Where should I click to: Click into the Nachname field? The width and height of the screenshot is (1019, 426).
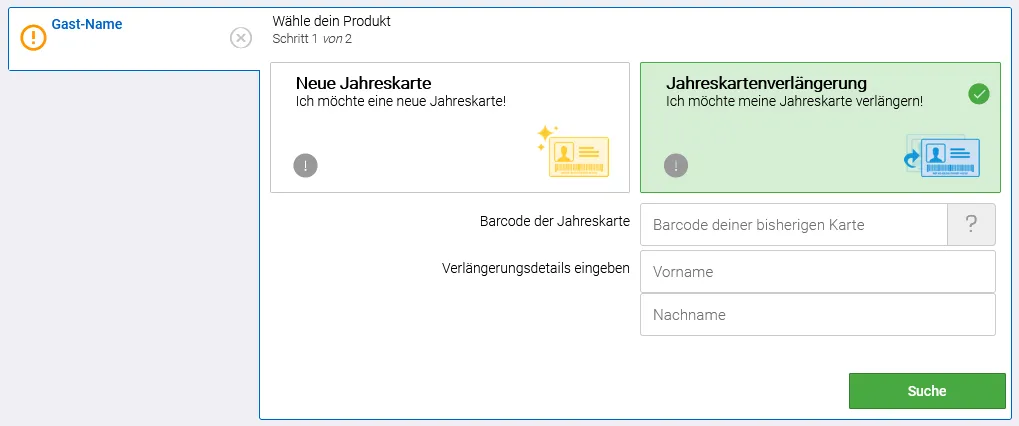click(817, 314)
